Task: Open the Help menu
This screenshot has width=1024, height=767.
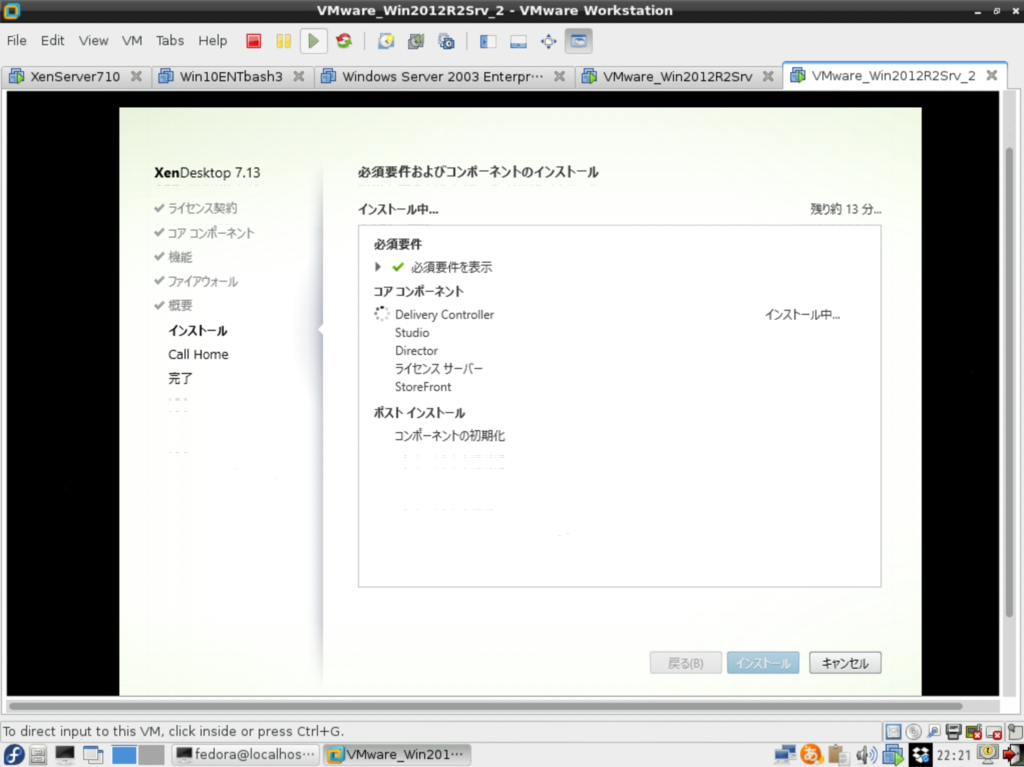Action: coord(212,41)
